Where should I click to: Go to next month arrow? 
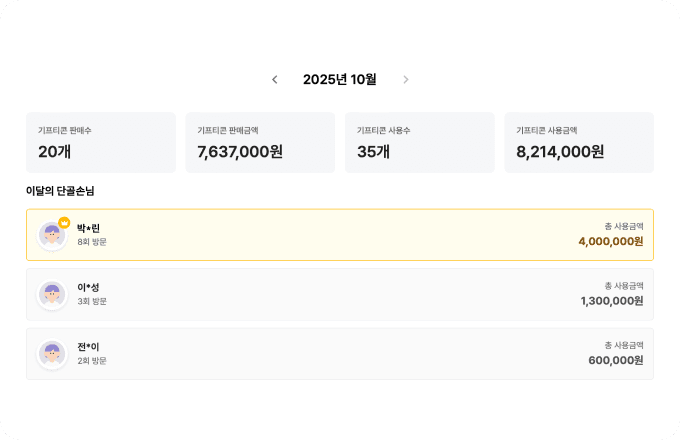[x=405, y=80]
